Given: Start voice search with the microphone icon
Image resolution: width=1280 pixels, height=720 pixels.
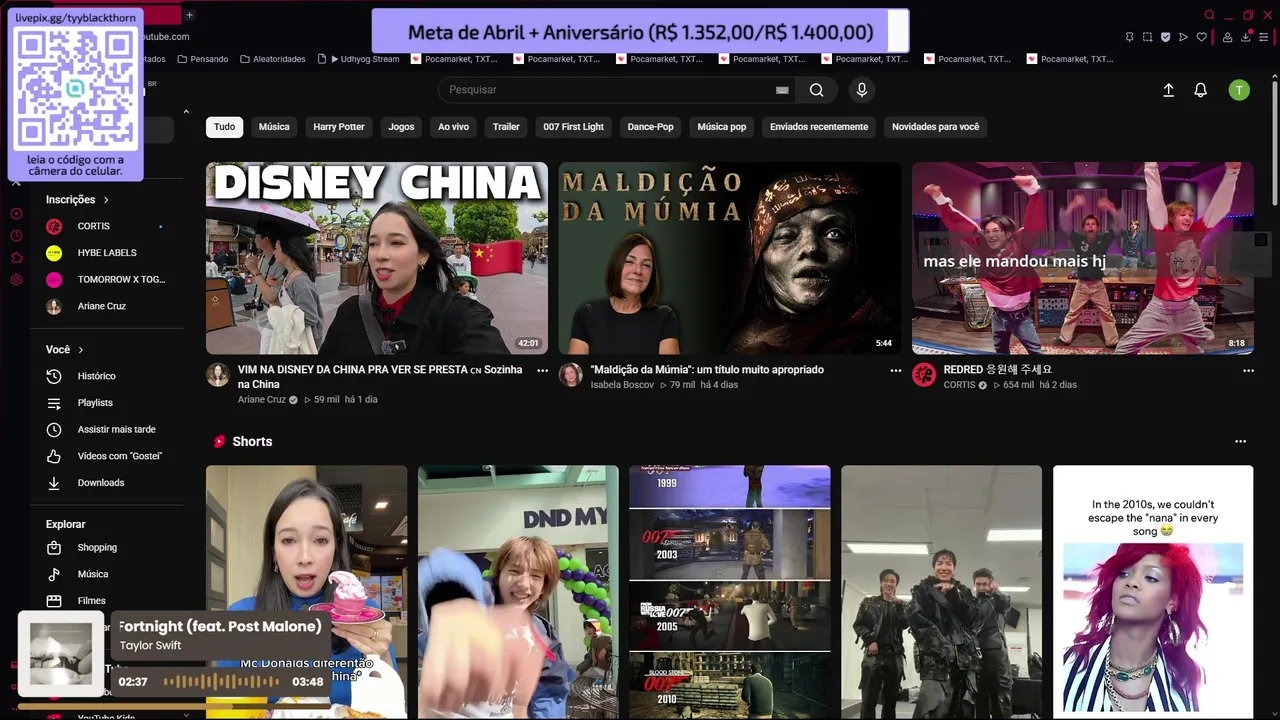Looking at the screenshot, I should [x=862, y=90].
